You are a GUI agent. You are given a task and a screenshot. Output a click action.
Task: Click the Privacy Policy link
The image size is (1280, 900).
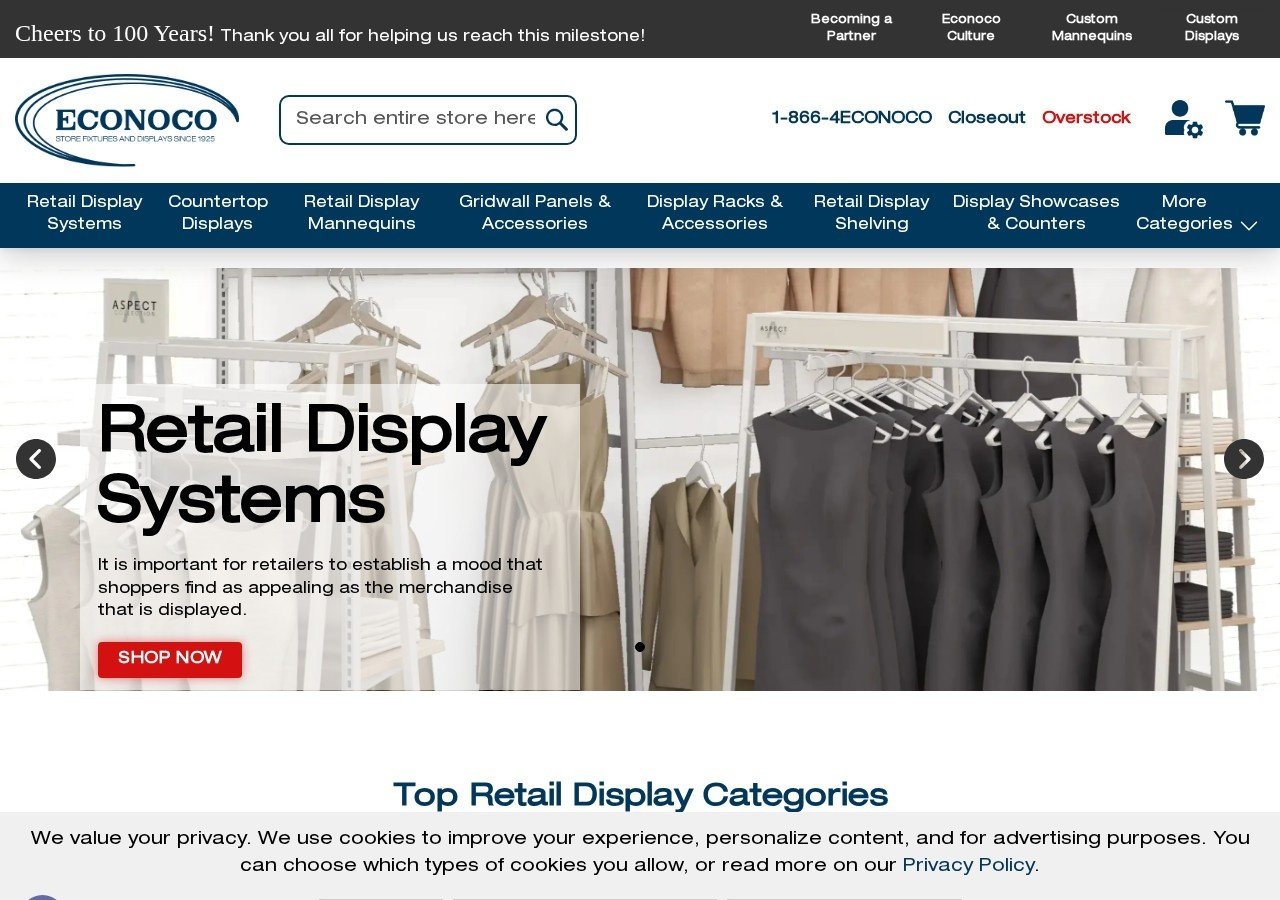point(968,865)
